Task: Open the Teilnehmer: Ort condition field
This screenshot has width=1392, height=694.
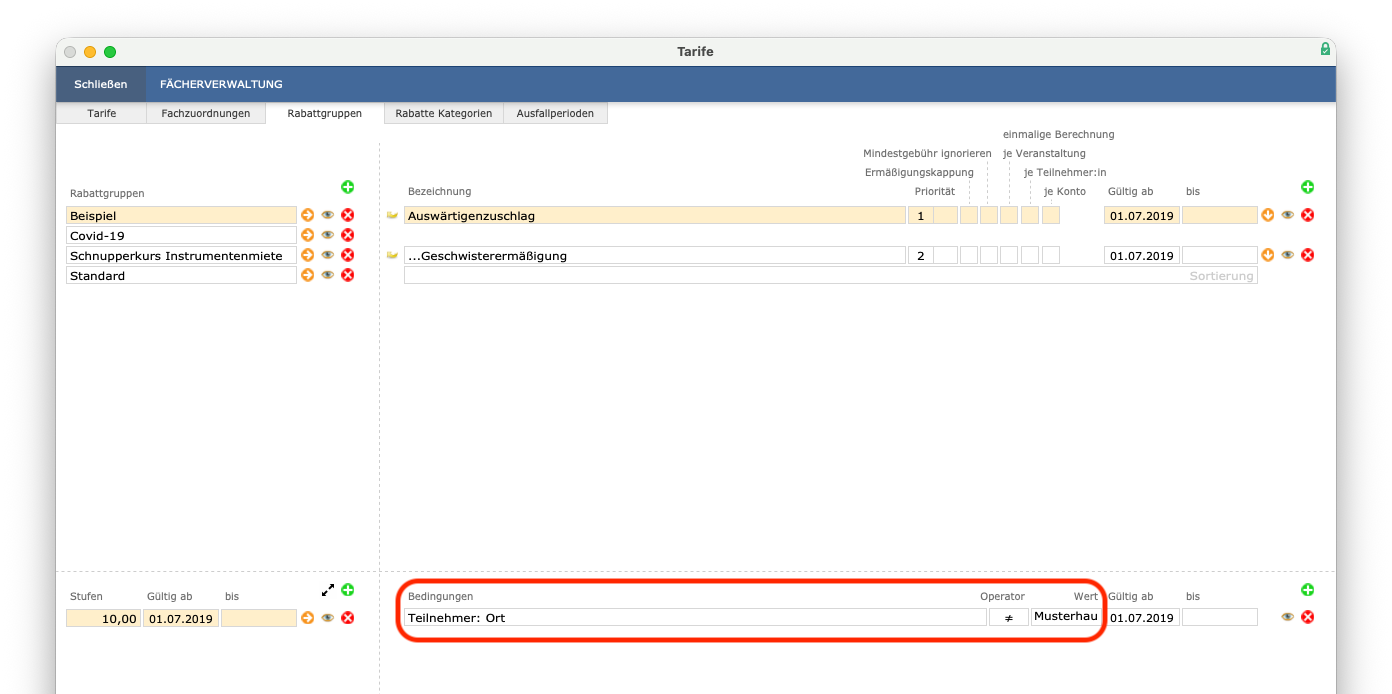Action: pyautogui.click(x=695, y=618)
